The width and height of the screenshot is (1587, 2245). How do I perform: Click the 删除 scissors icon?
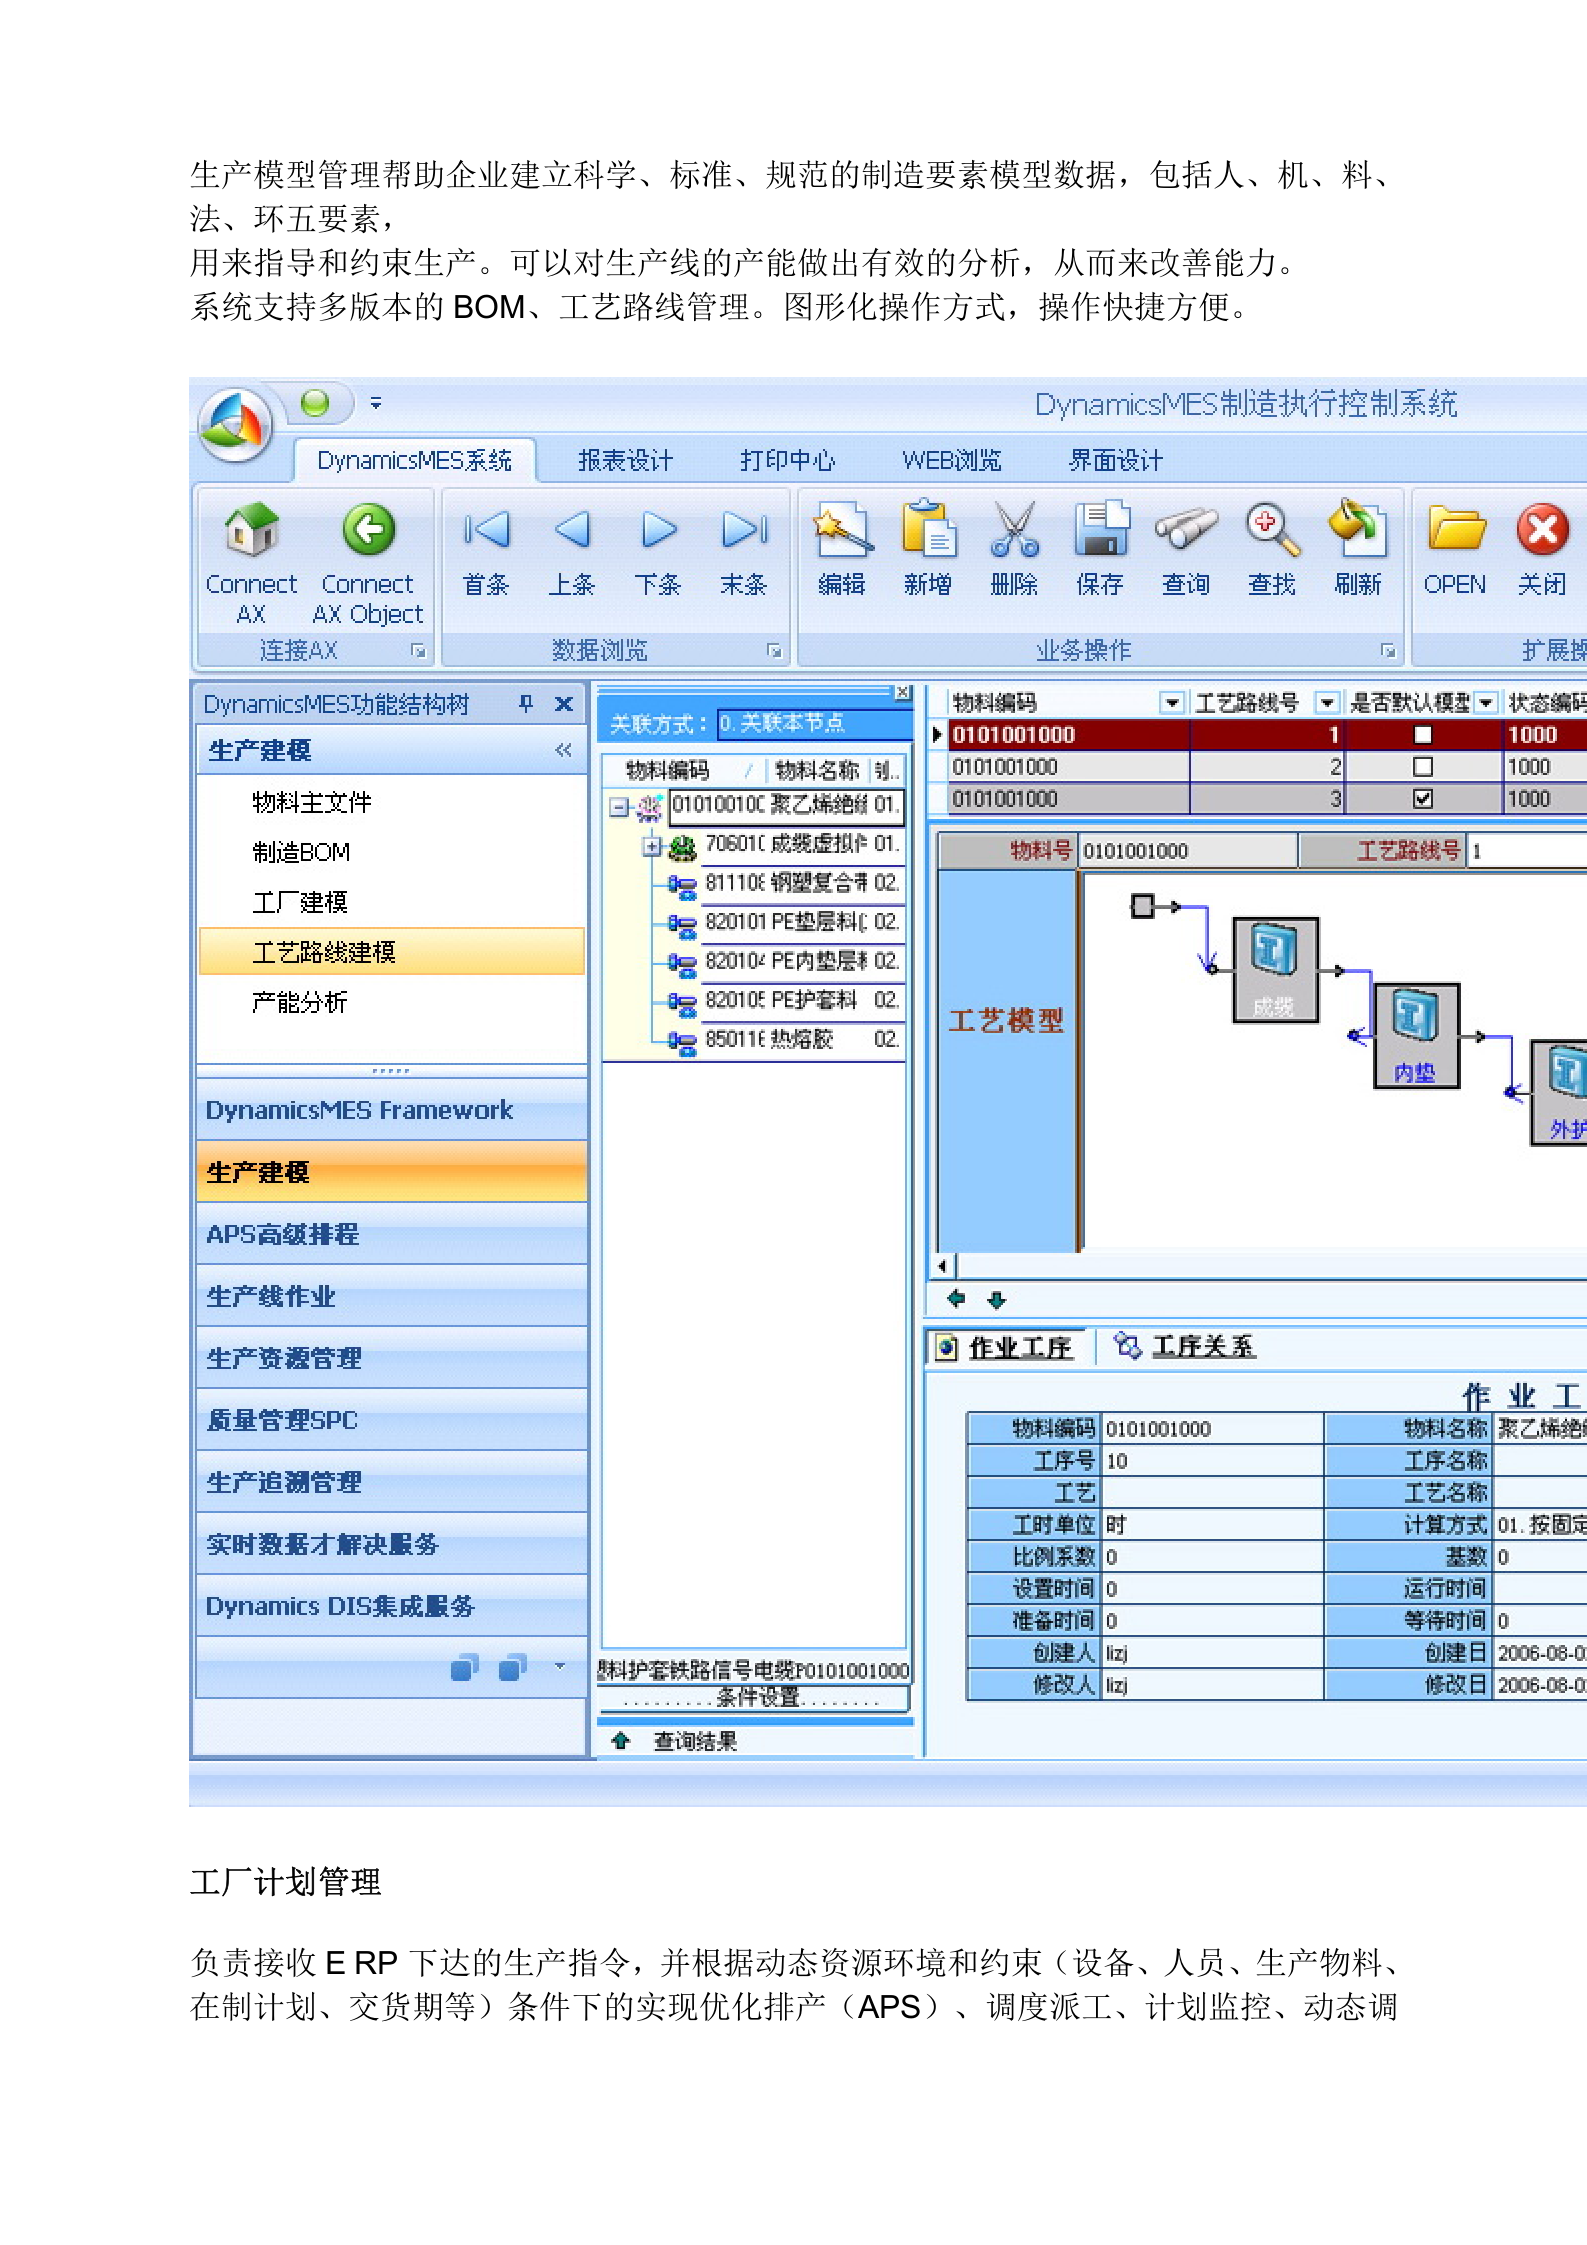click(1014, 530)
